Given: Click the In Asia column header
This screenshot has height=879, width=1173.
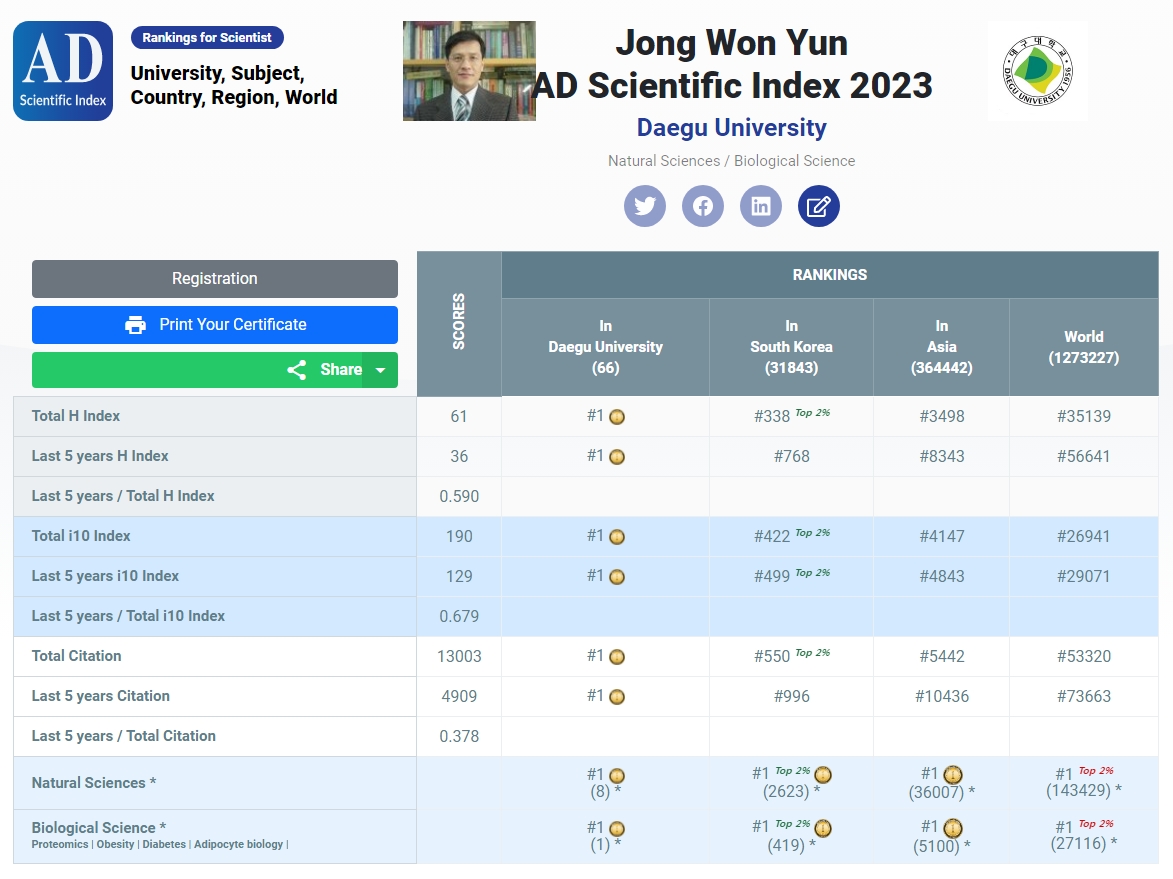Looking at the screenshot, I should (x=941, y=347).
